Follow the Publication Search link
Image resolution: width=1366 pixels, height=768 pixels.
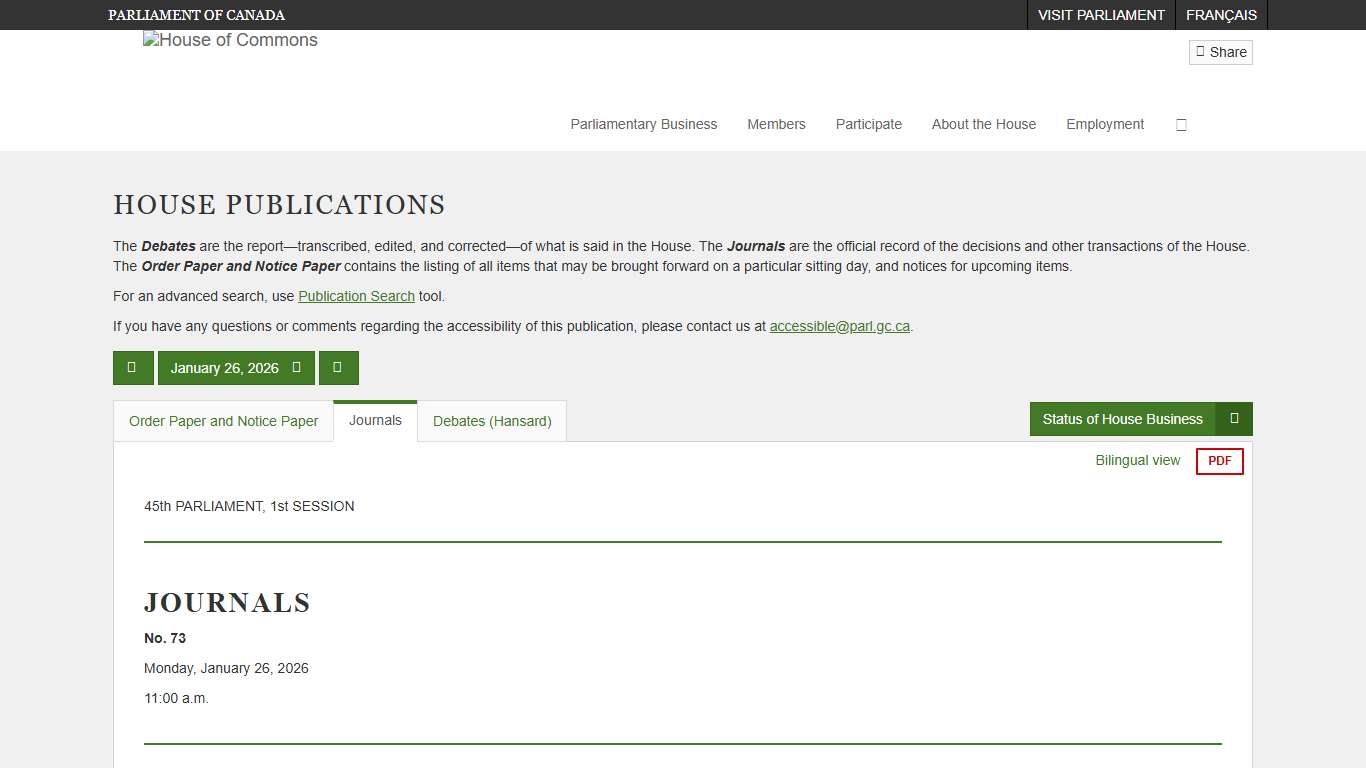[x=356, y=297]
